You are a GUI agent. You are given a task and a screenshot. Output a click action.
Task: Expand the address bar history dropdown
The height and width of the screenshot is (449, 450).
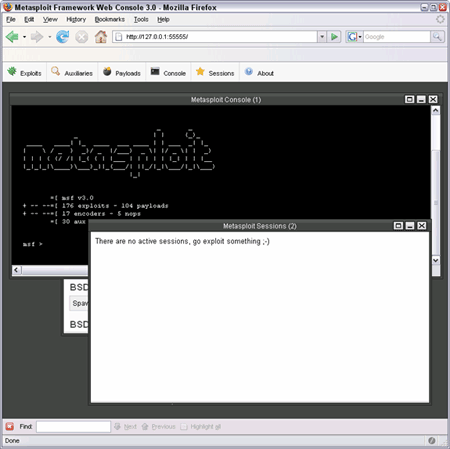(x=322, y=37)
